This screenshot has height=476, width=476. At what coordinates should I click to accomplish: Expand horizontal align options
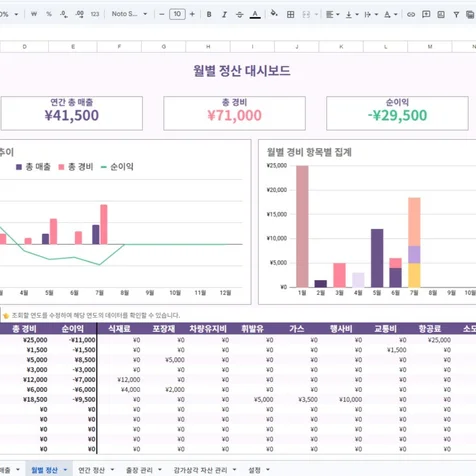(332, 14)
